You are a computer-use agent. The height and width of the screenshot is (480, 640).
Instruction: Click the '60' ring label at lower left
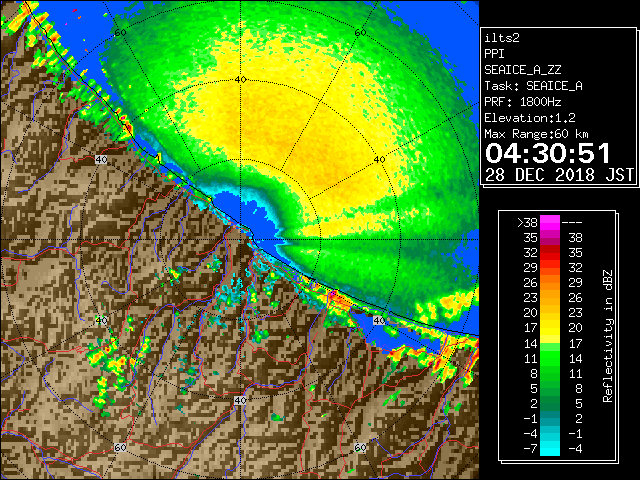(x=120, y=448)
